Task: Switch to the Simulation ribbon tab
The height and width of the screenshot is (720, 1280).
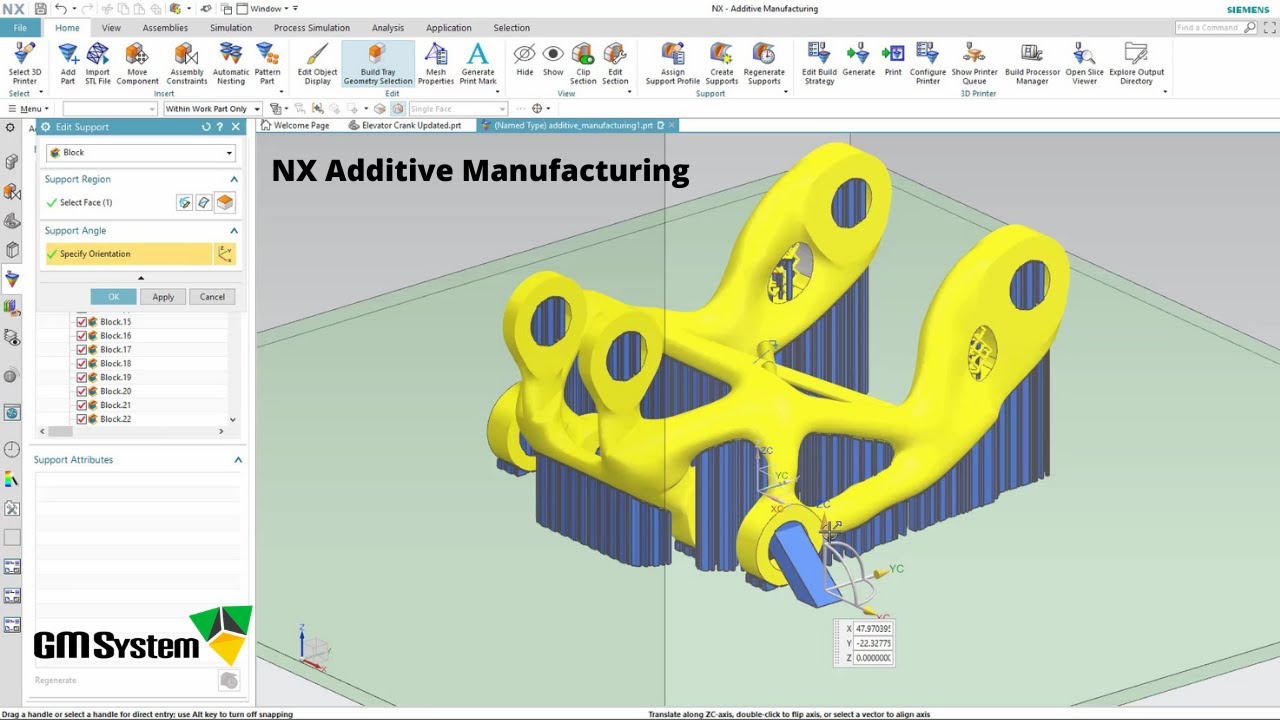Action: pyautogui.click(x=231, y=28)
